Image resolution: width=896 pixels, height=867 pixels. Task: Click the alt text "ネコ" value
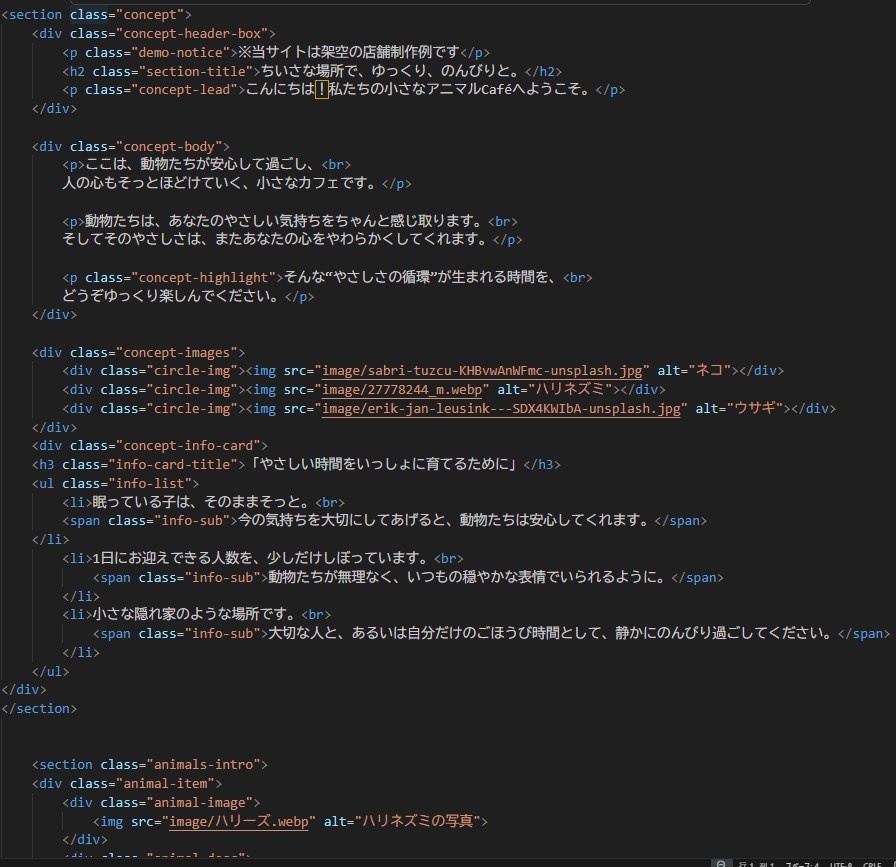[709, 370]
